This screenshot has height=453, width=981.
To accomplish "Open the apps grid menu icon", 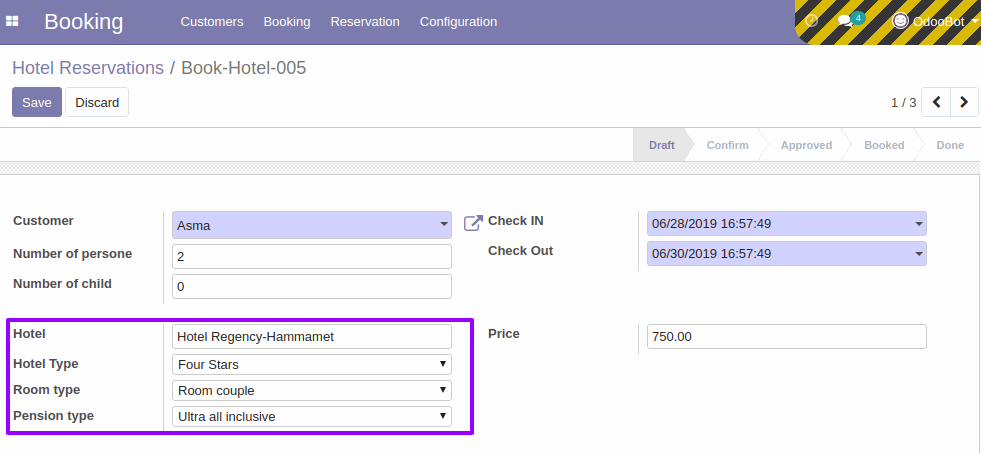I will tap(12, 21).
